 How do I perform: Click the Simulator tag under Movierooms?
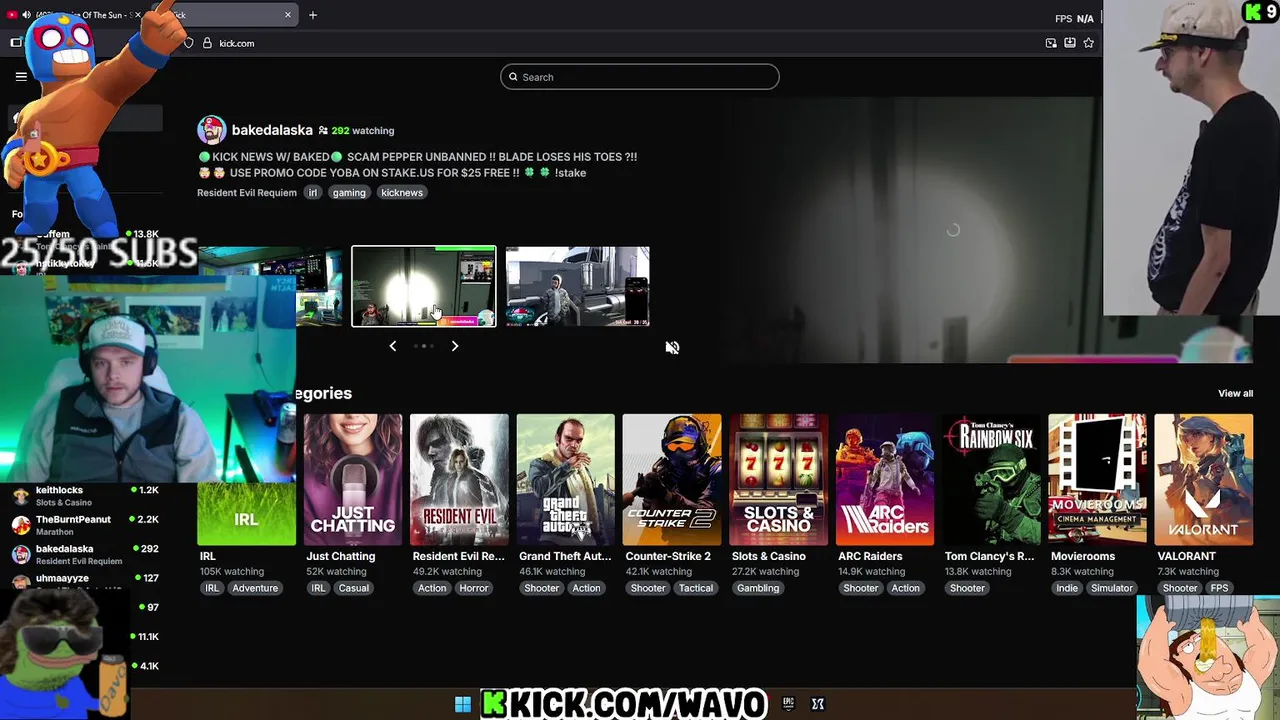pyautogui.click(x=1112, y=588)
